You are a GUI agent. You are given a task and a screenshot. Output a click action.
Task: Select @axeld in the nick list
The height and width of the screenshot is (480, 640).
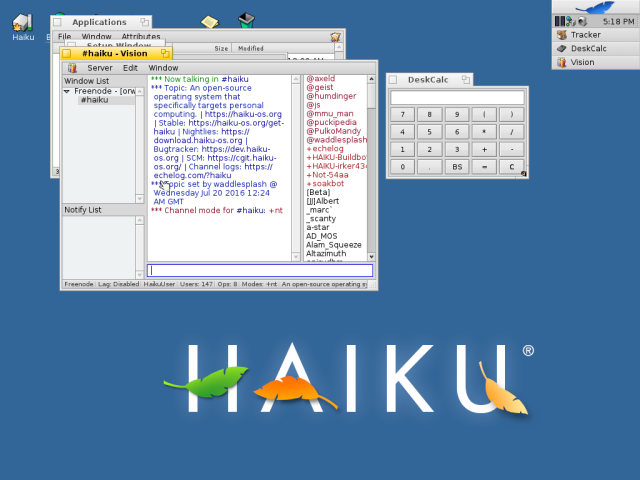tap(321, 78)
